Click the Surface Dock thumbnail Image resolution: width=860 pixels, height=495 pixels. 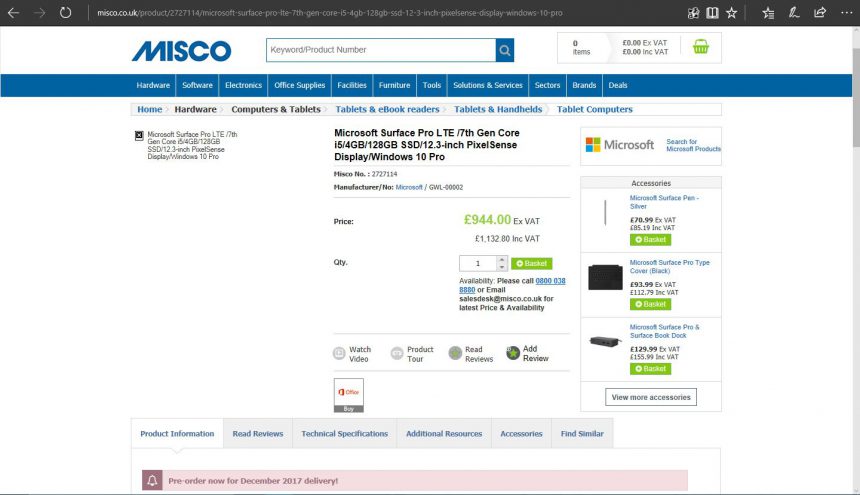605,342
